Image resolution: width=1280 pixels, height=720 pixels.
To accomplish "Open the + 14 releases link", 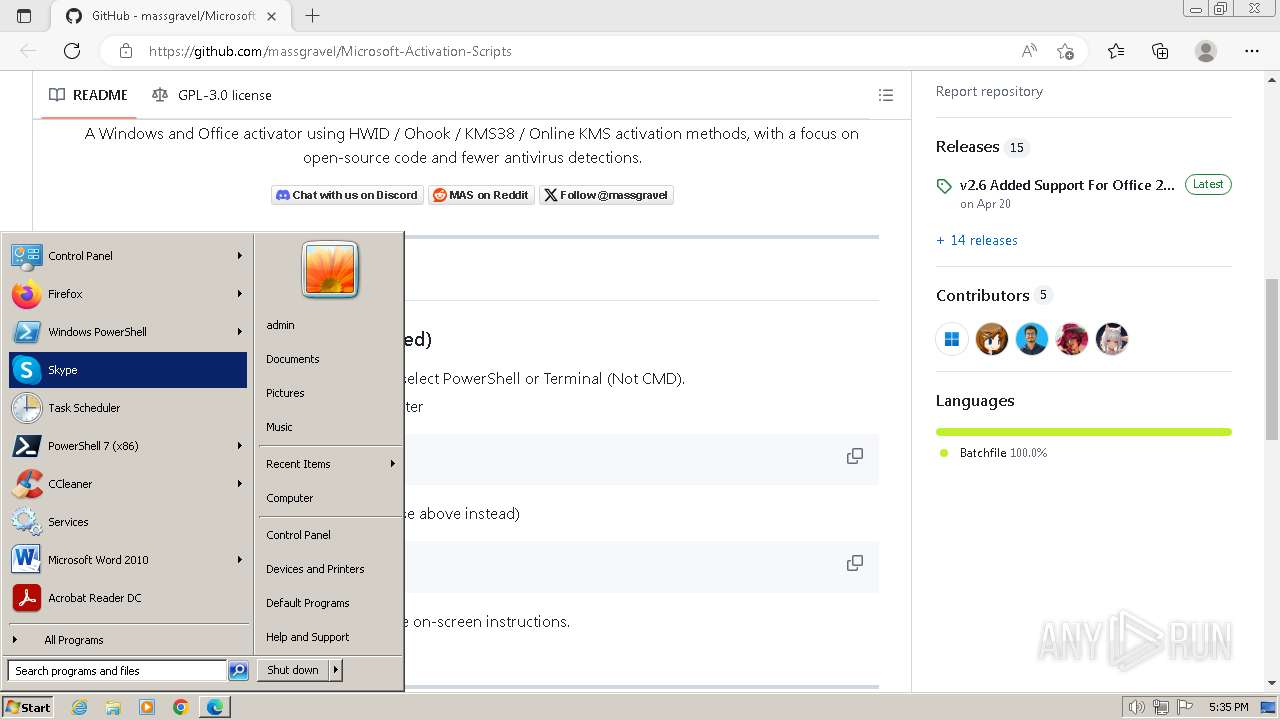I will [977, 240].
